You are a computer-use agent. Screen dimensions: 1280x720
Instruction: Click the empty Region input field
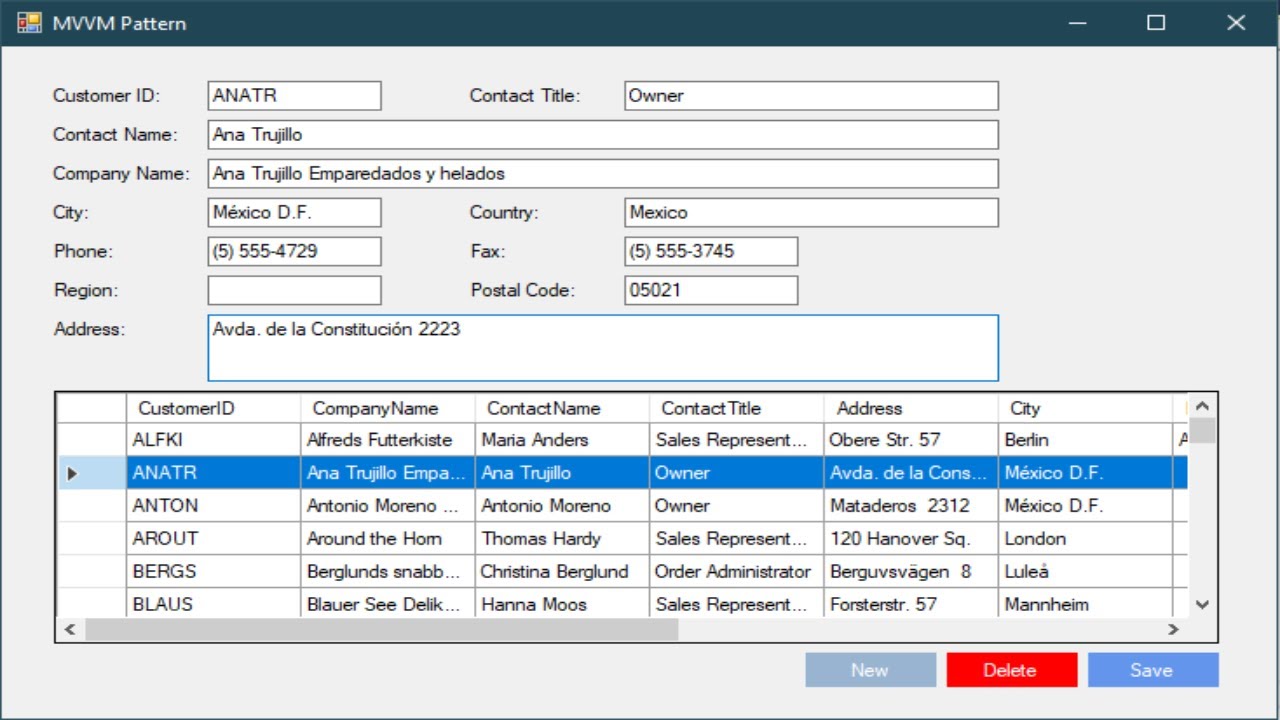pos(294,291)
